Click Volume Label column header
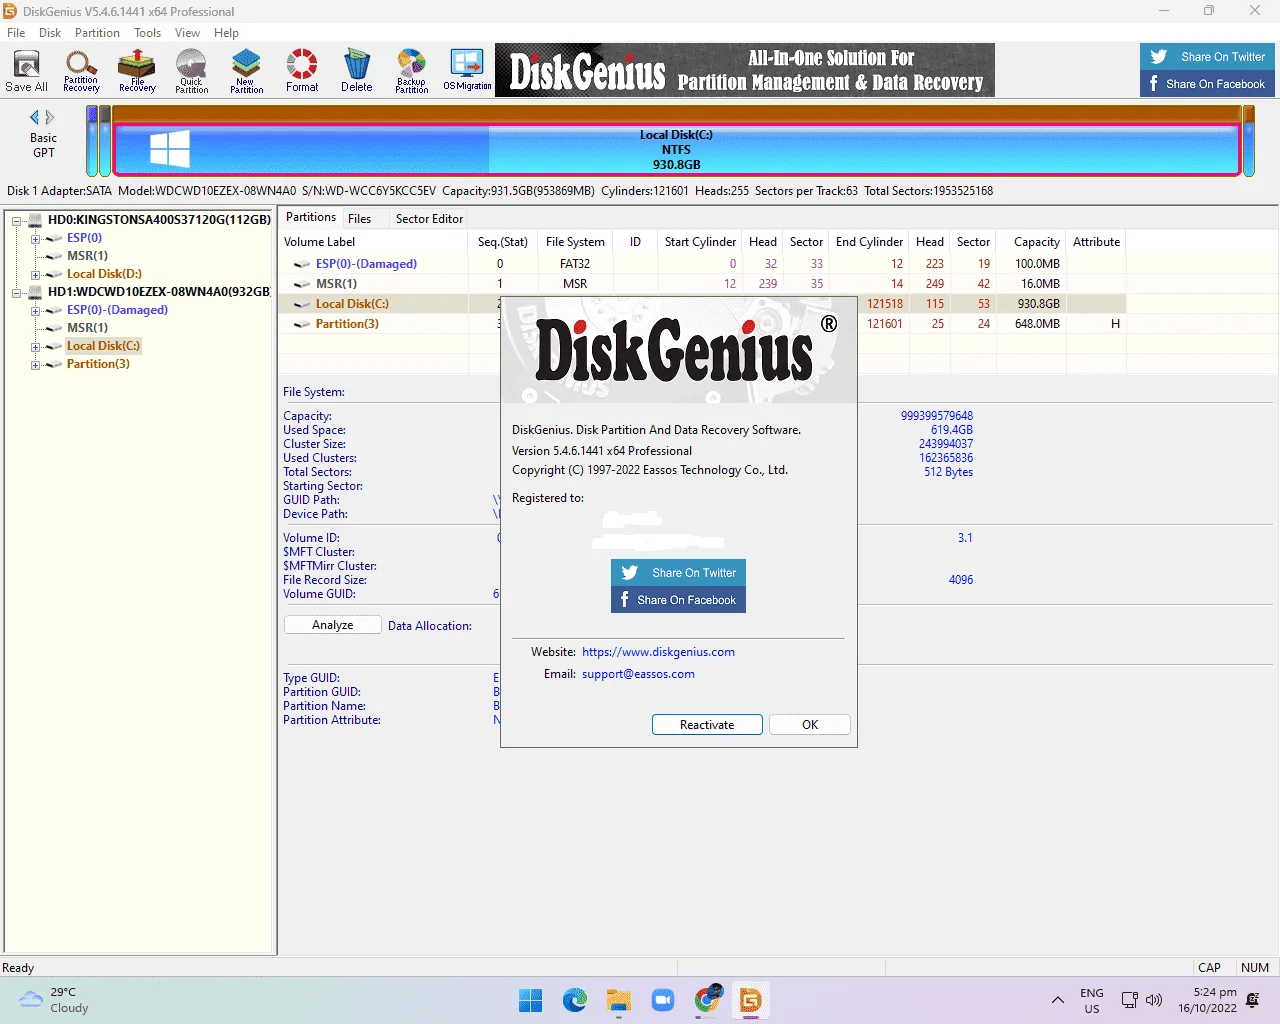The image size is (1280, 1024). pos(373,242)
